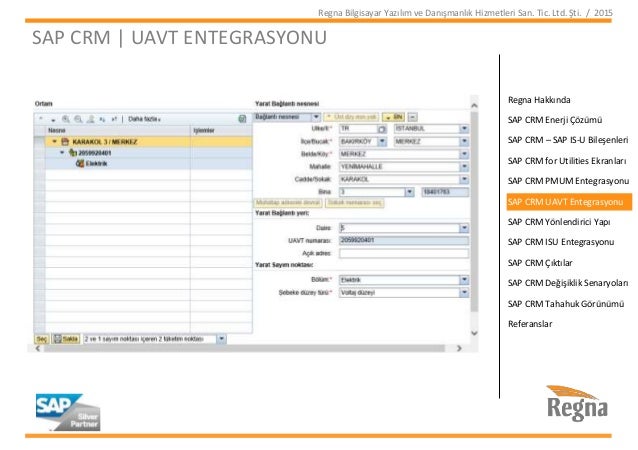Click the UAVT numarası input field
Image resolution: width=638 pixels, height=450 pixels.
404,240
